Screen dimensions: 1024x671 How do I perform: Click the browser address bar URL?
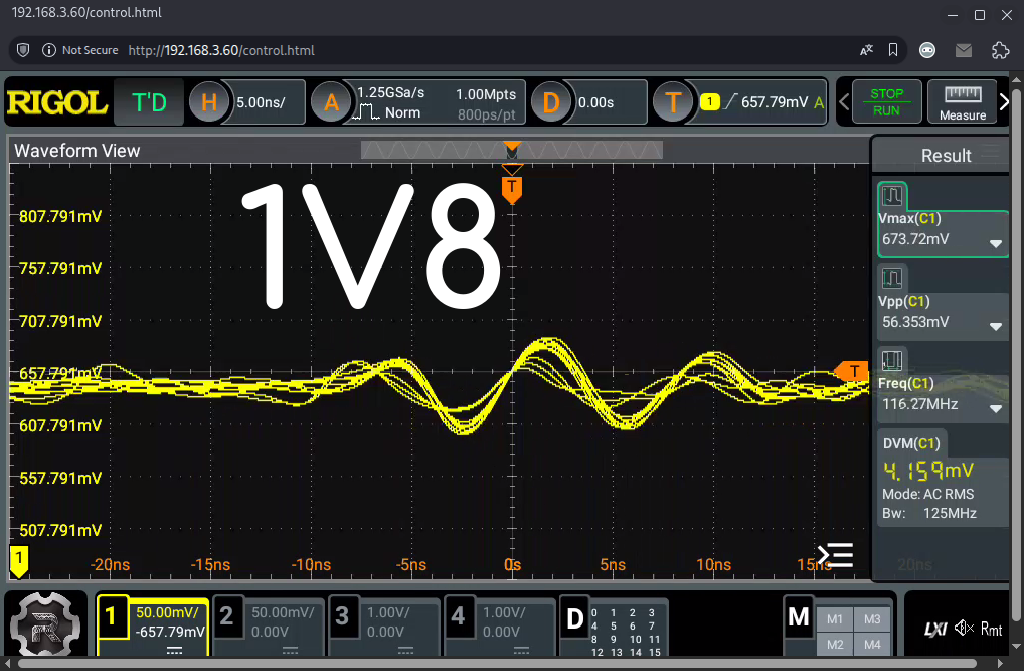221,50
